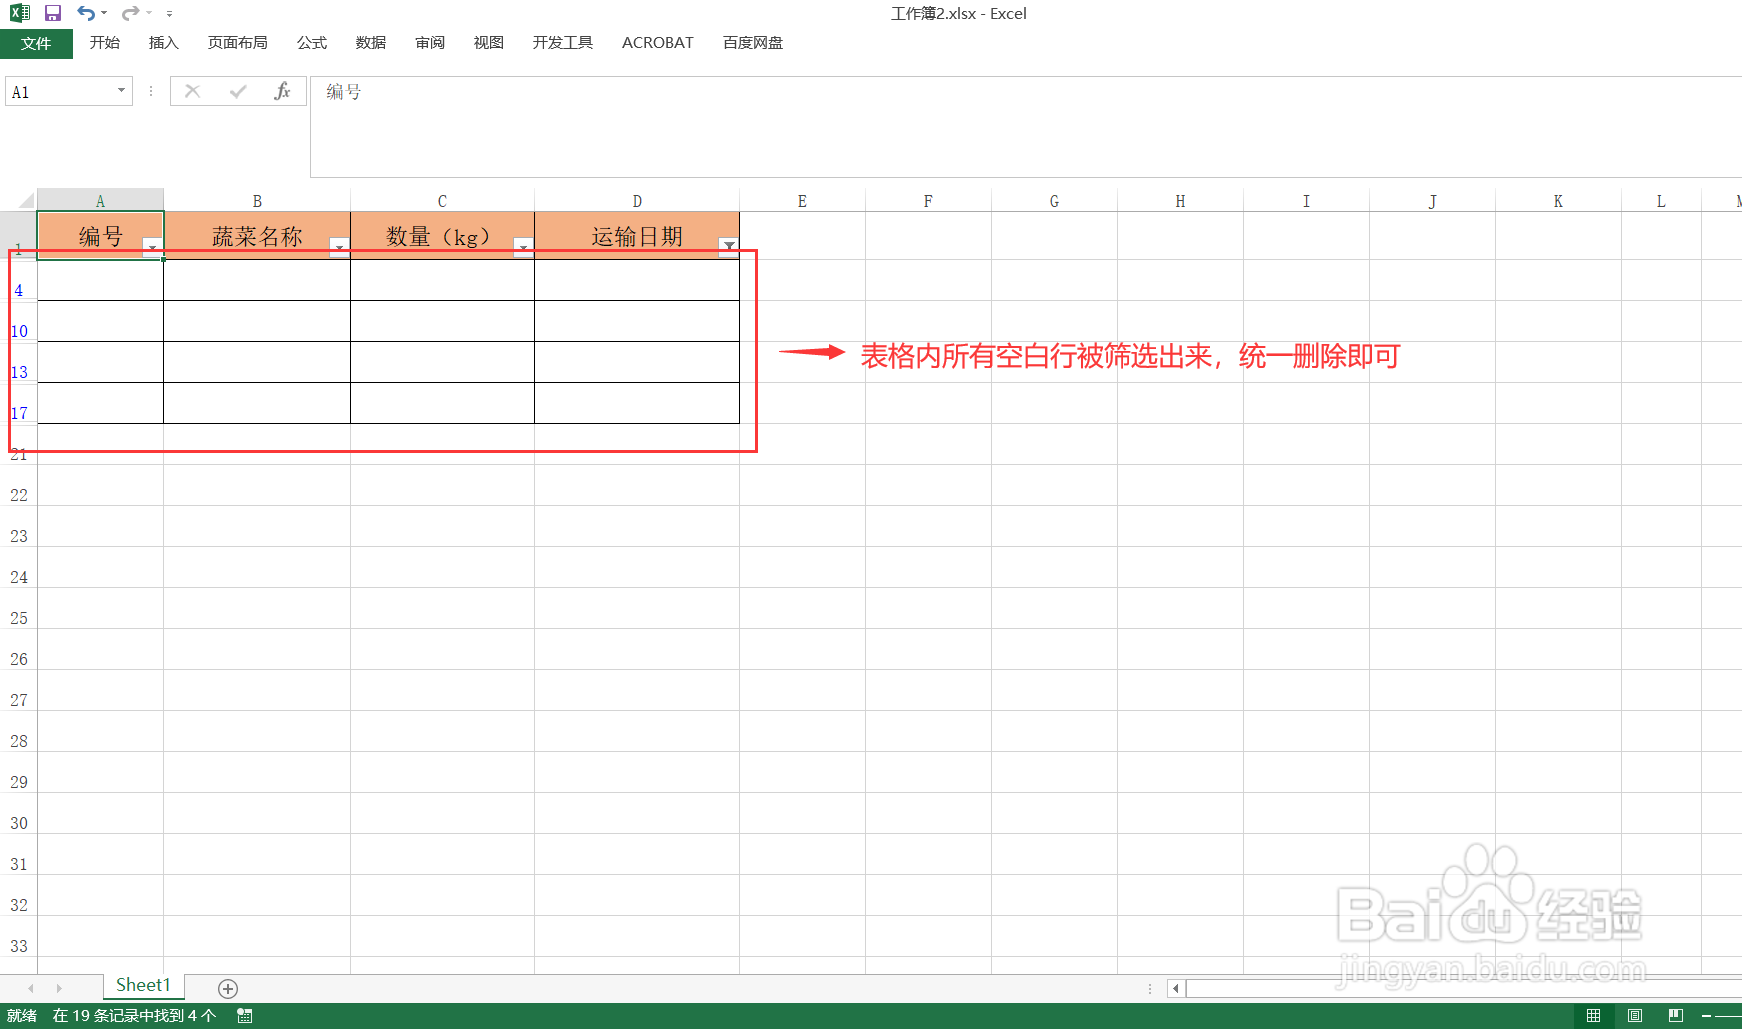
Task: Open the 公式 ribbon tab
Action: (312, 43)
